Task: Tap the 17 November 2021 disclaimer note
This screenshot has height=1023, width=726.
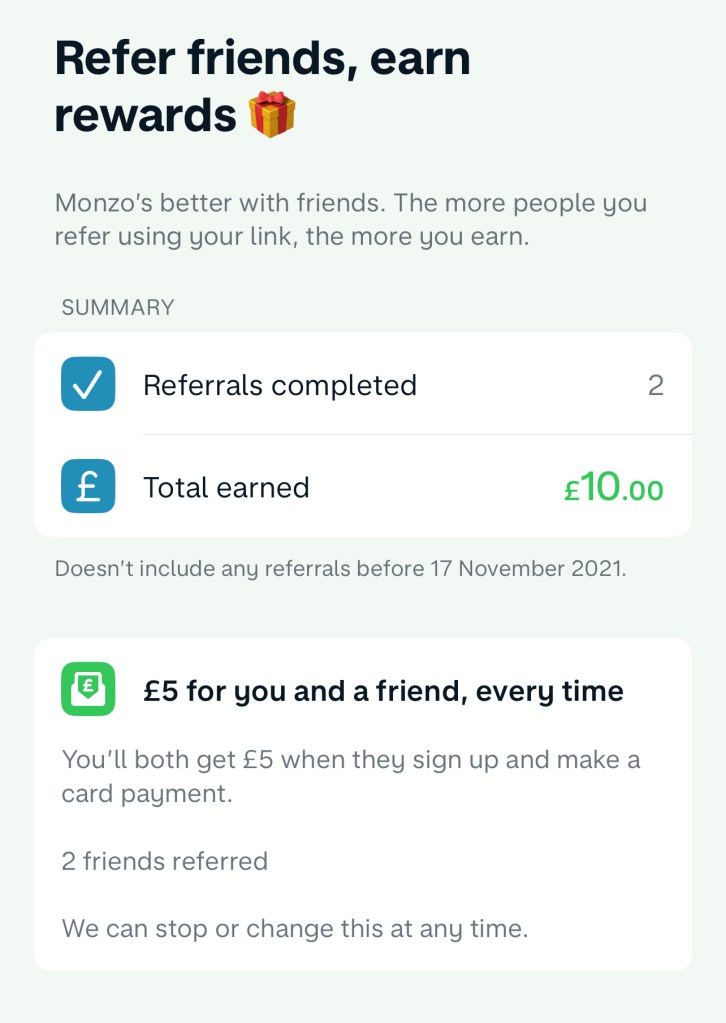Action: coord(340,569)
